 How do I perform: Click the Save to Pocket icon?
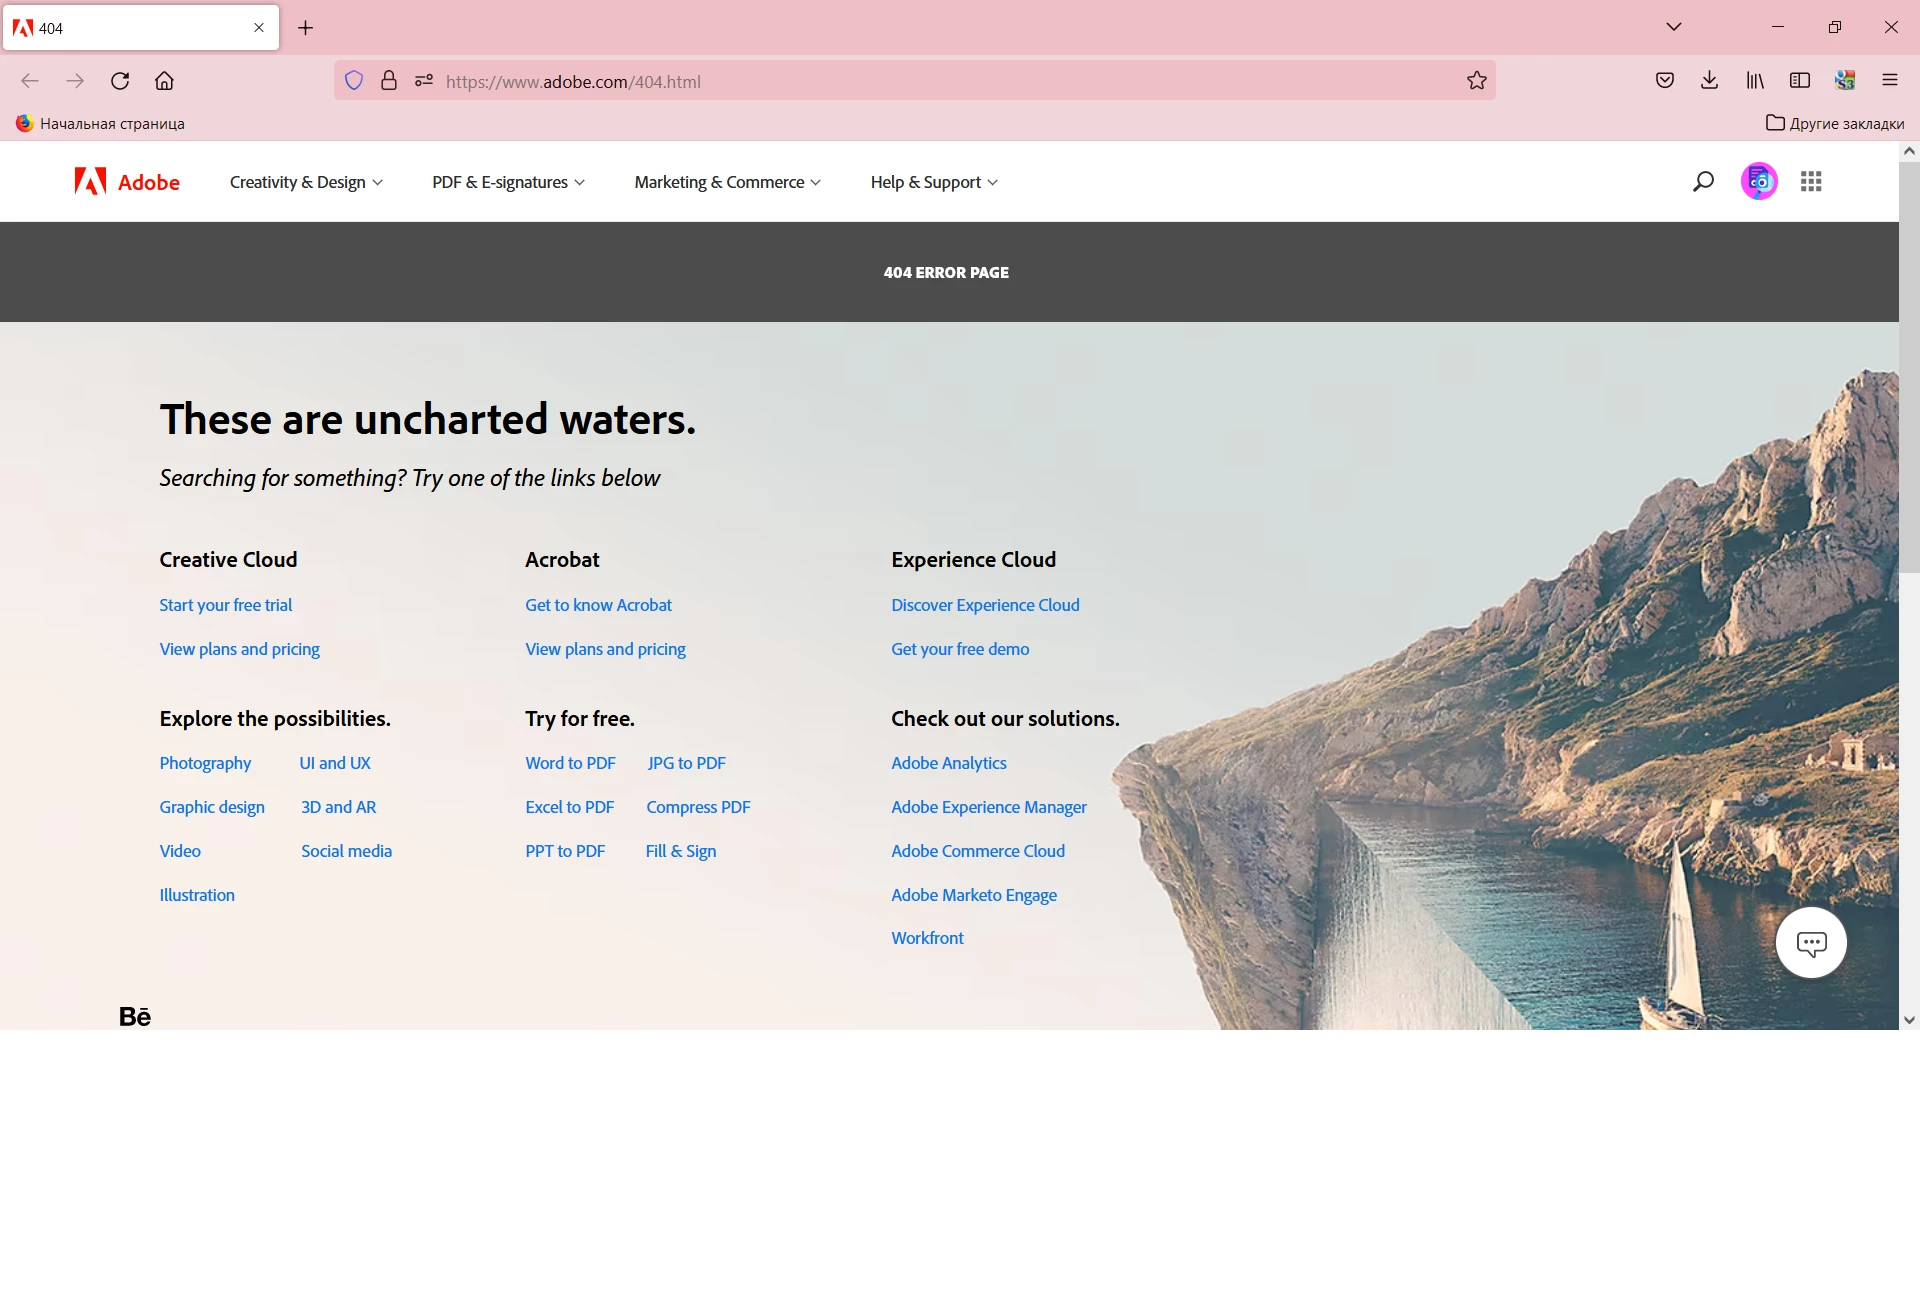pyautogui.click(x=1665, y=81)
